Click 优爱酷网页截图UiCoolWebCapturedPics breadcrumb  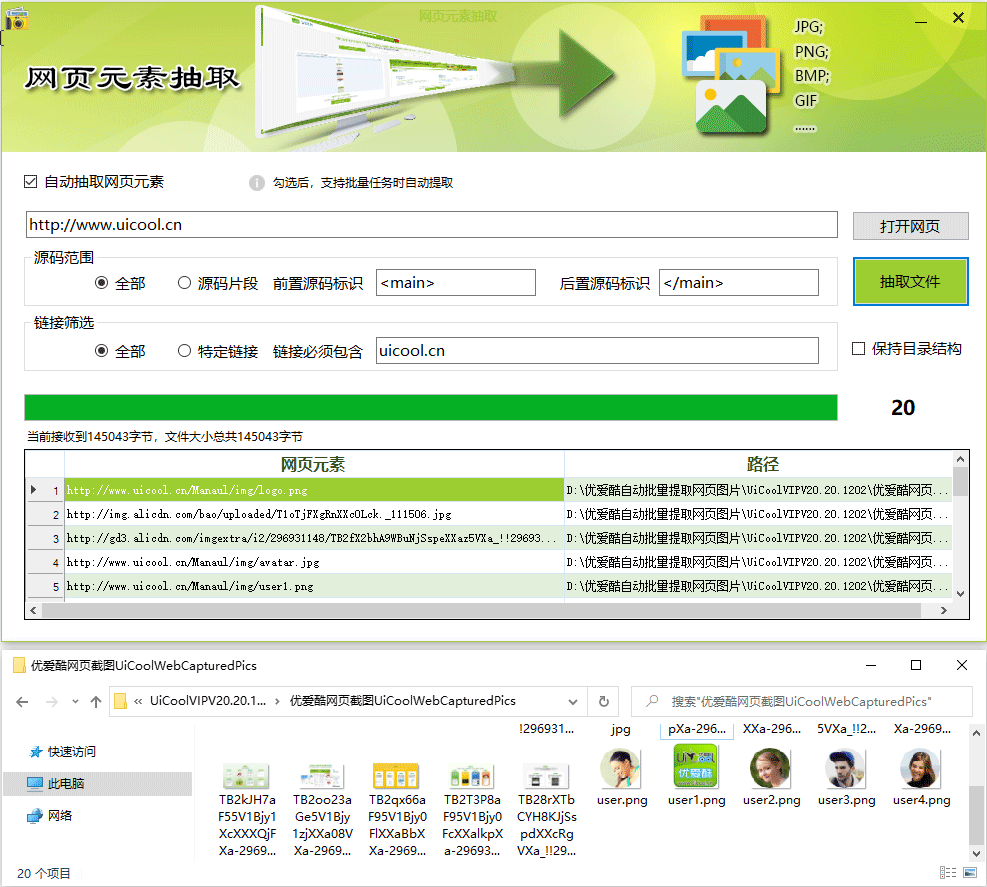click(402, 701)
